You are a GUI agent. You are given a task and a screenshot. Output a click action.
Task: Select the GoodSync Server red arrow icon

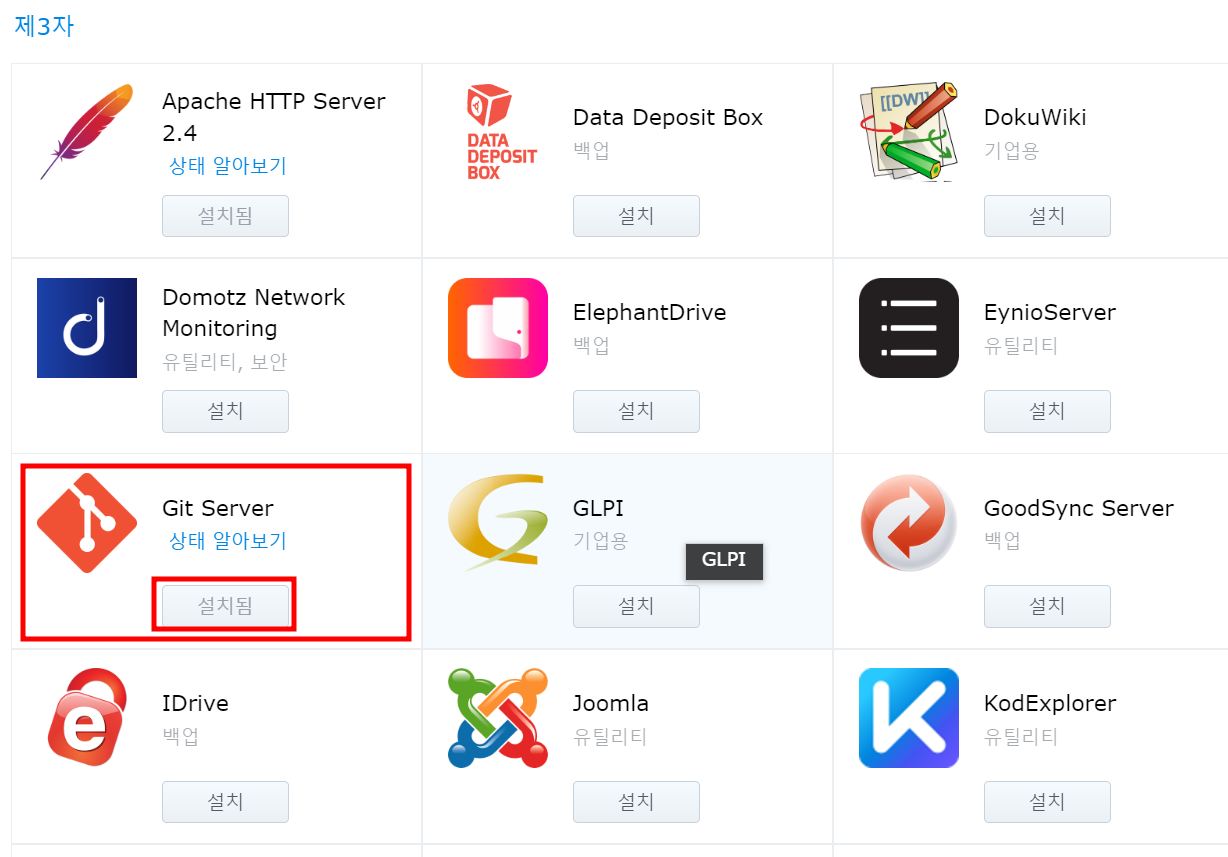pos(909,523)
